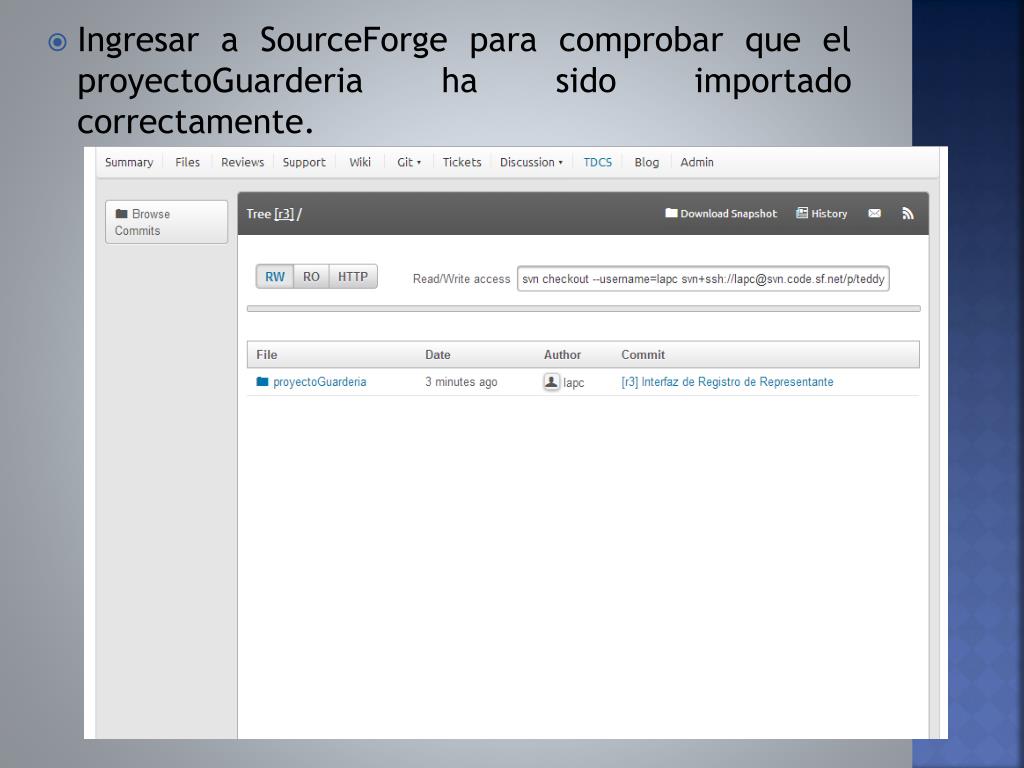The image size is (1024, 768).
Task: Open the Files tab
Action: 187,162
